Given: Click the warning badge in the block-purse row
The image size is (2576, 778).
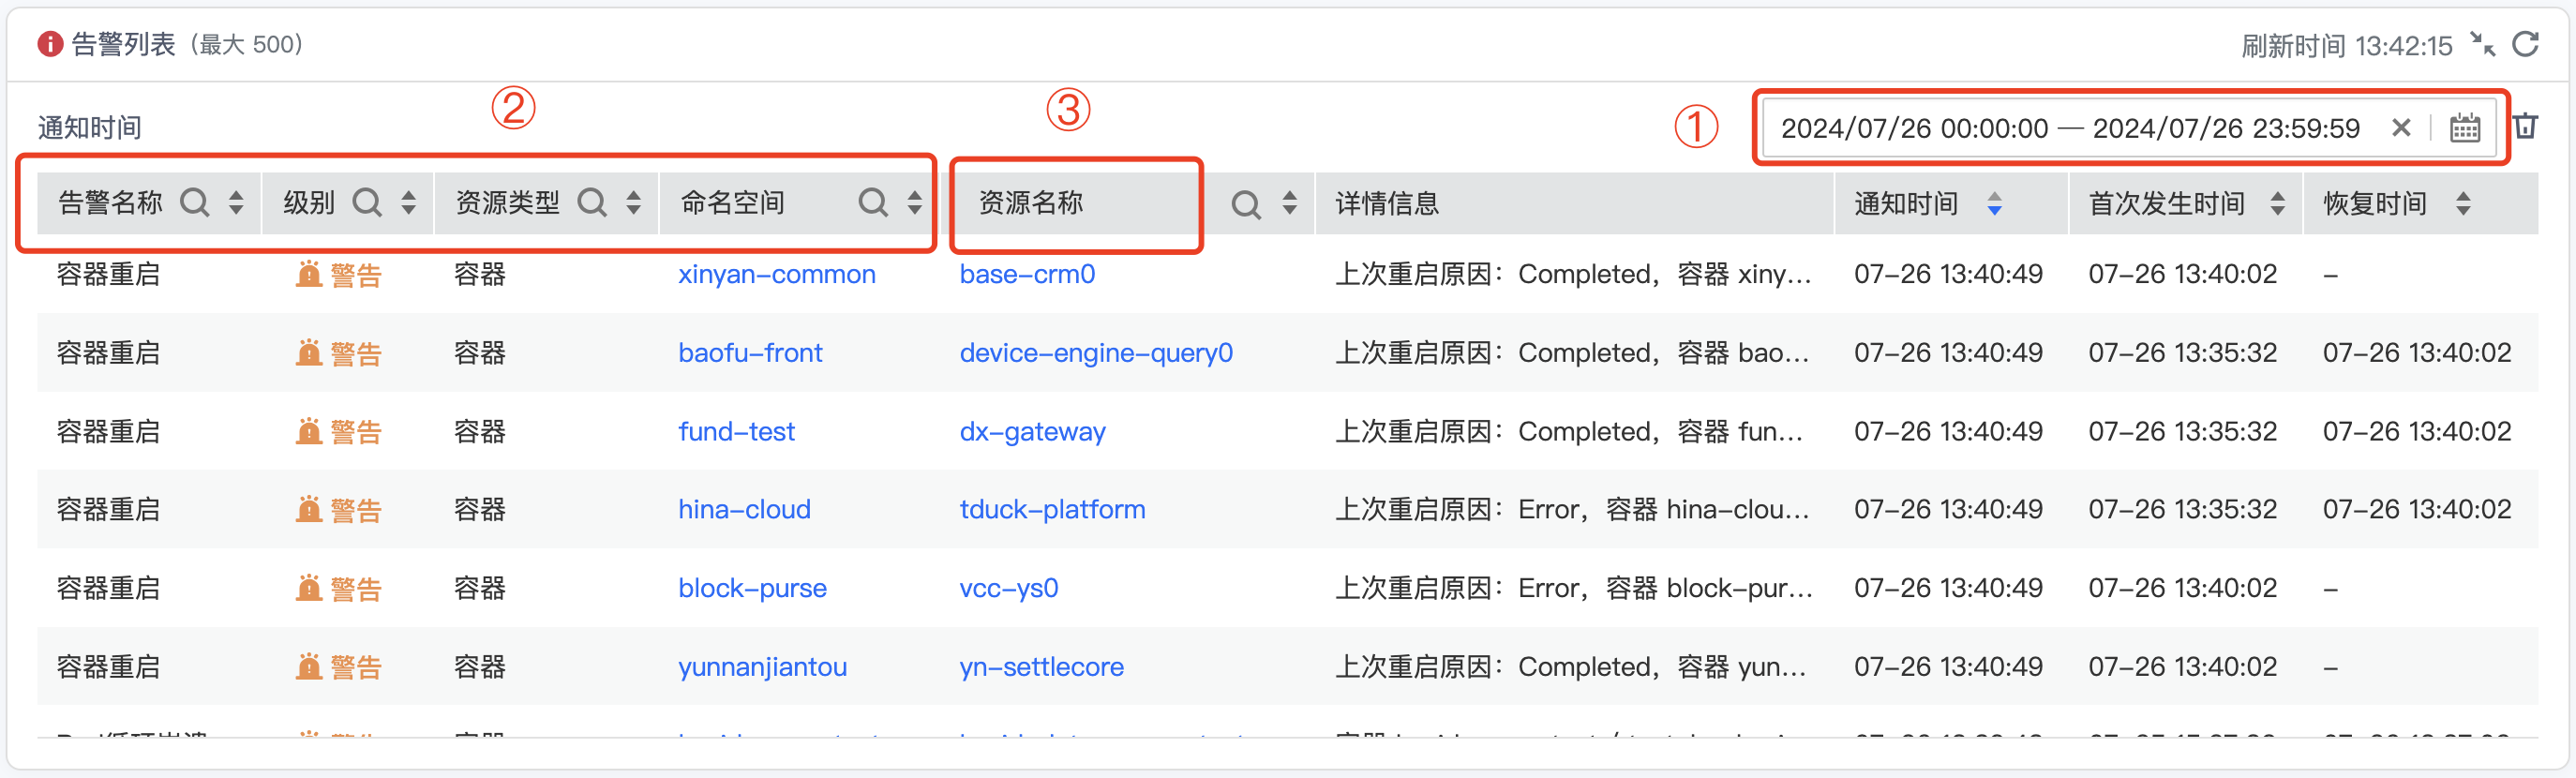Looking at the screenshot, I should click(338, 589).
